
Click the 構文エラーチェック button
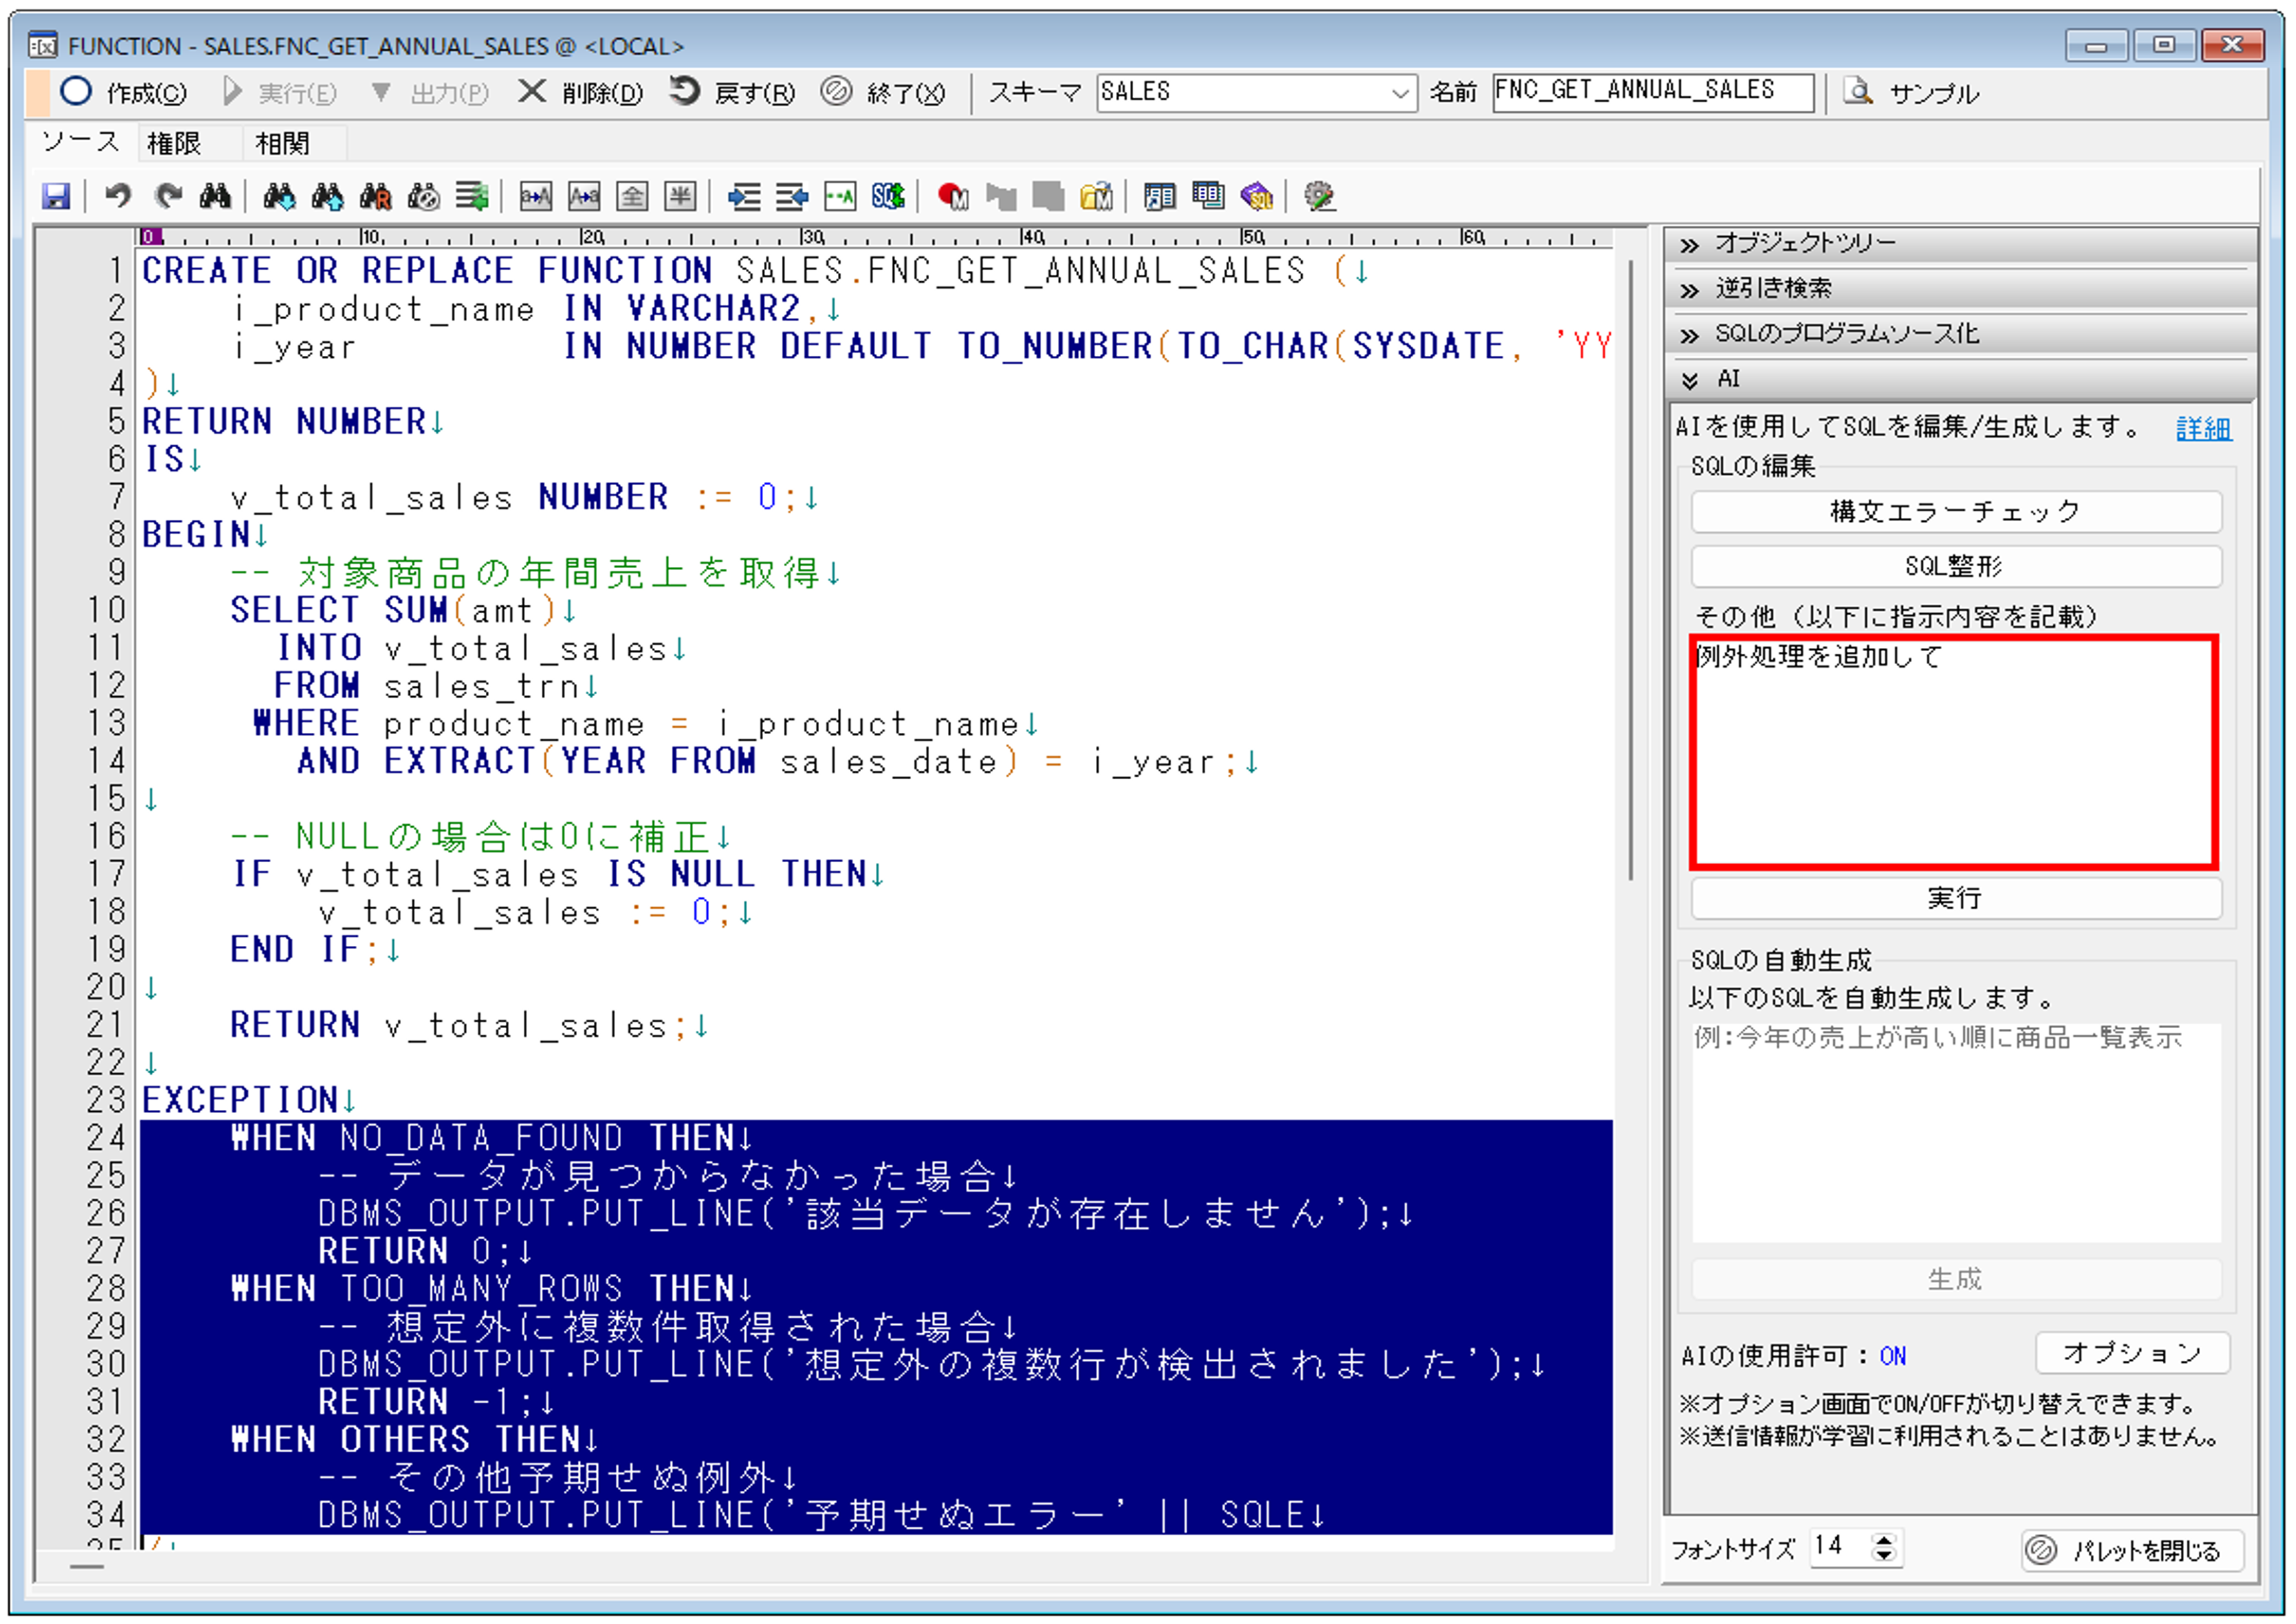pyautogui.click(x=1955, y=512)
